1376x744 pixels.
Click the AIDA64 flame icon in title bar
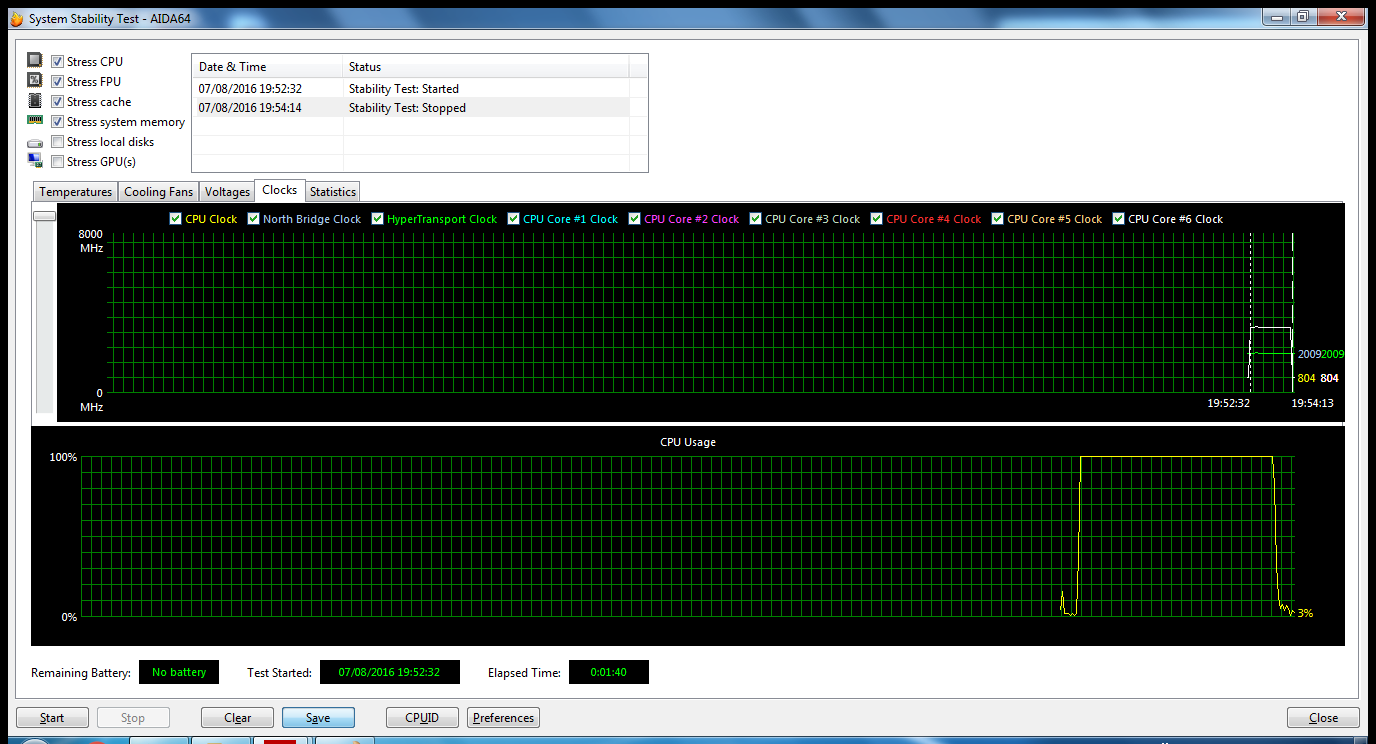pyautogui.click(x=15, y=19)
